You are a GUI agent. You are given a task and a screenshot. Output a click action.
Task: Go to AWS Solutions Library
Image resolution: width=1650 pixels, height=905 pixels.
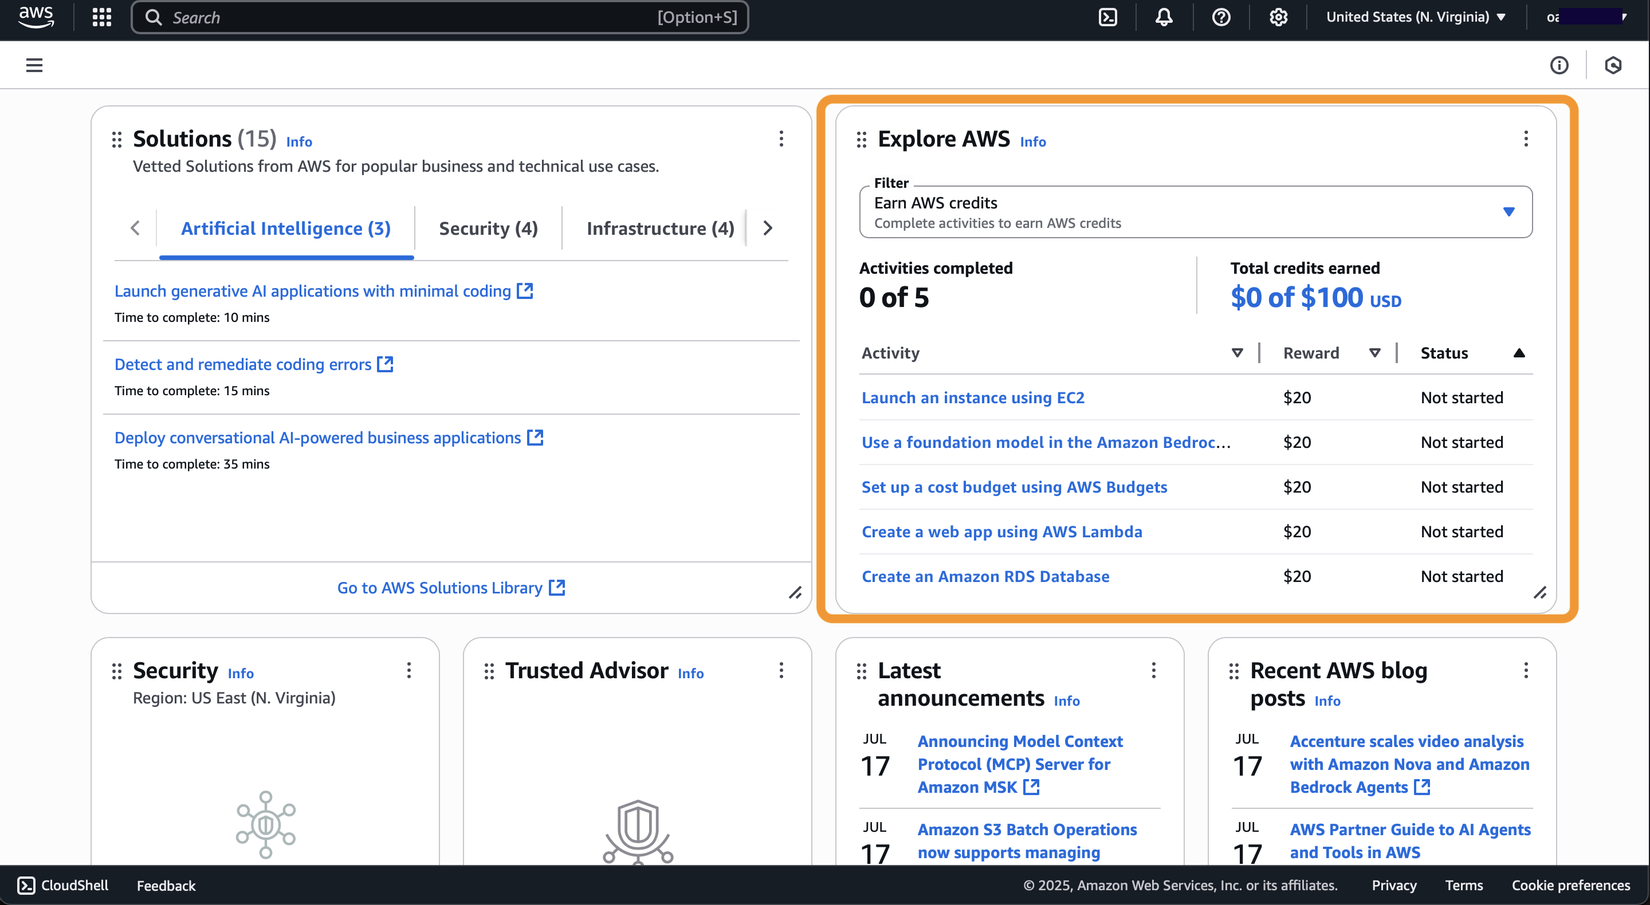[440, 587]
